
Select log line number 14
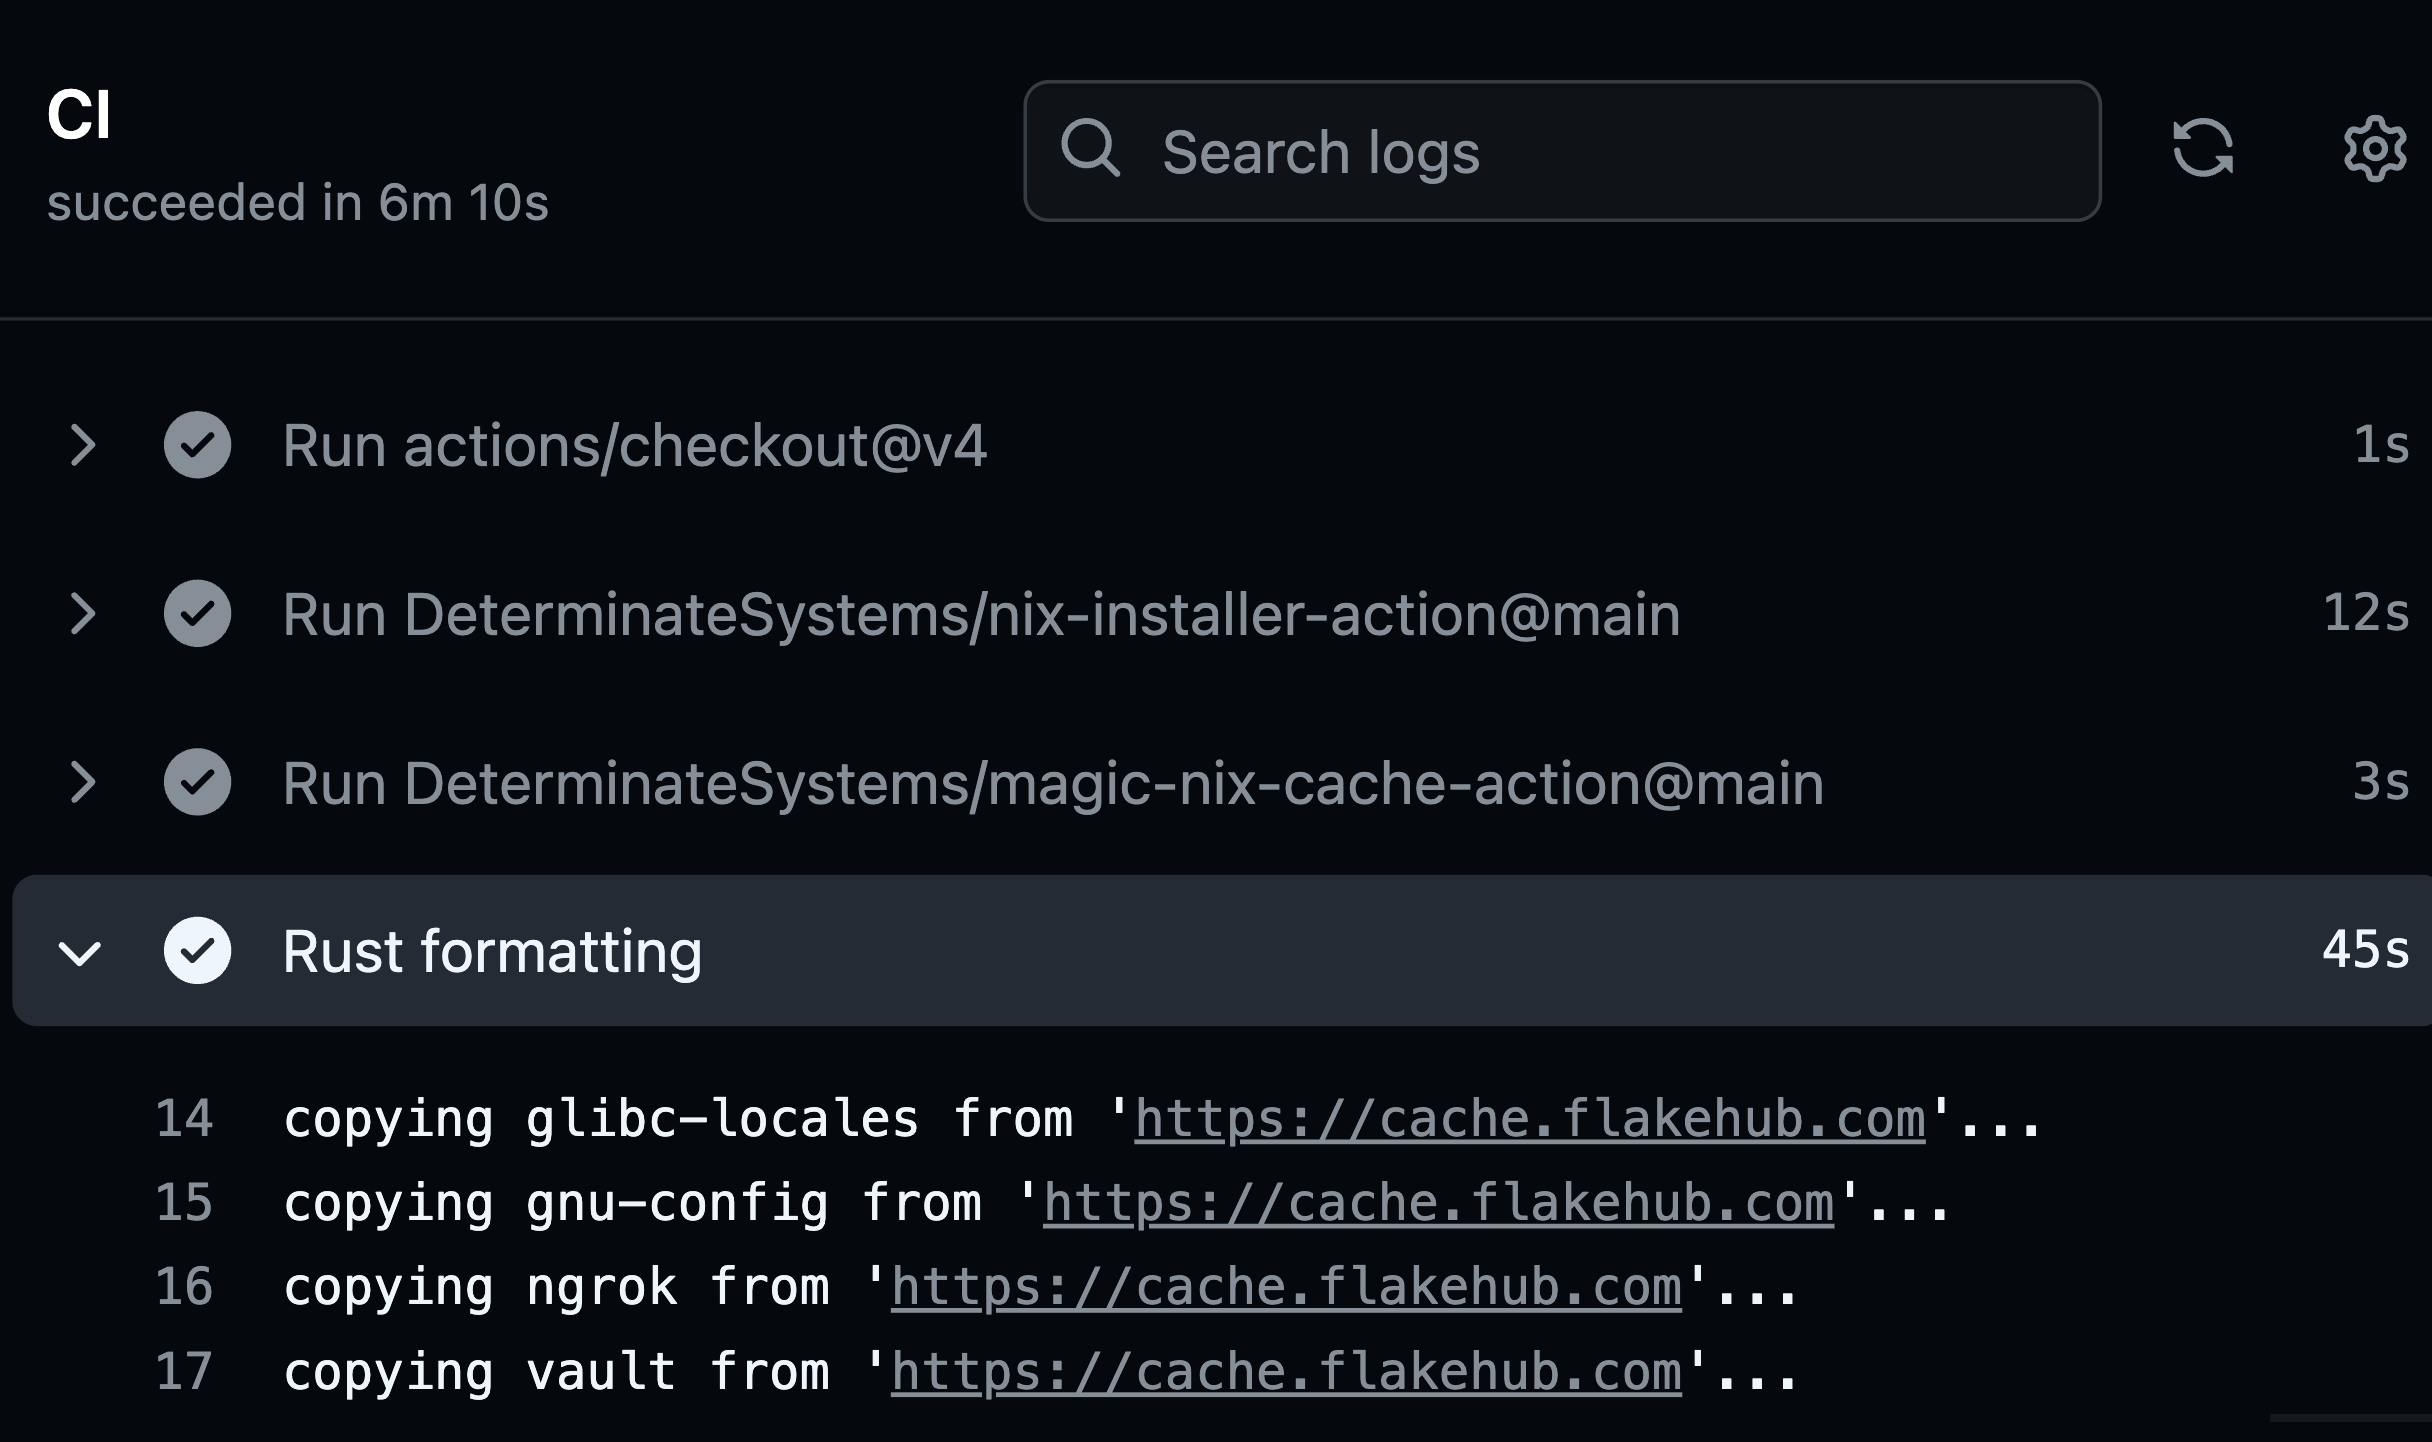tap(185, 1119)
